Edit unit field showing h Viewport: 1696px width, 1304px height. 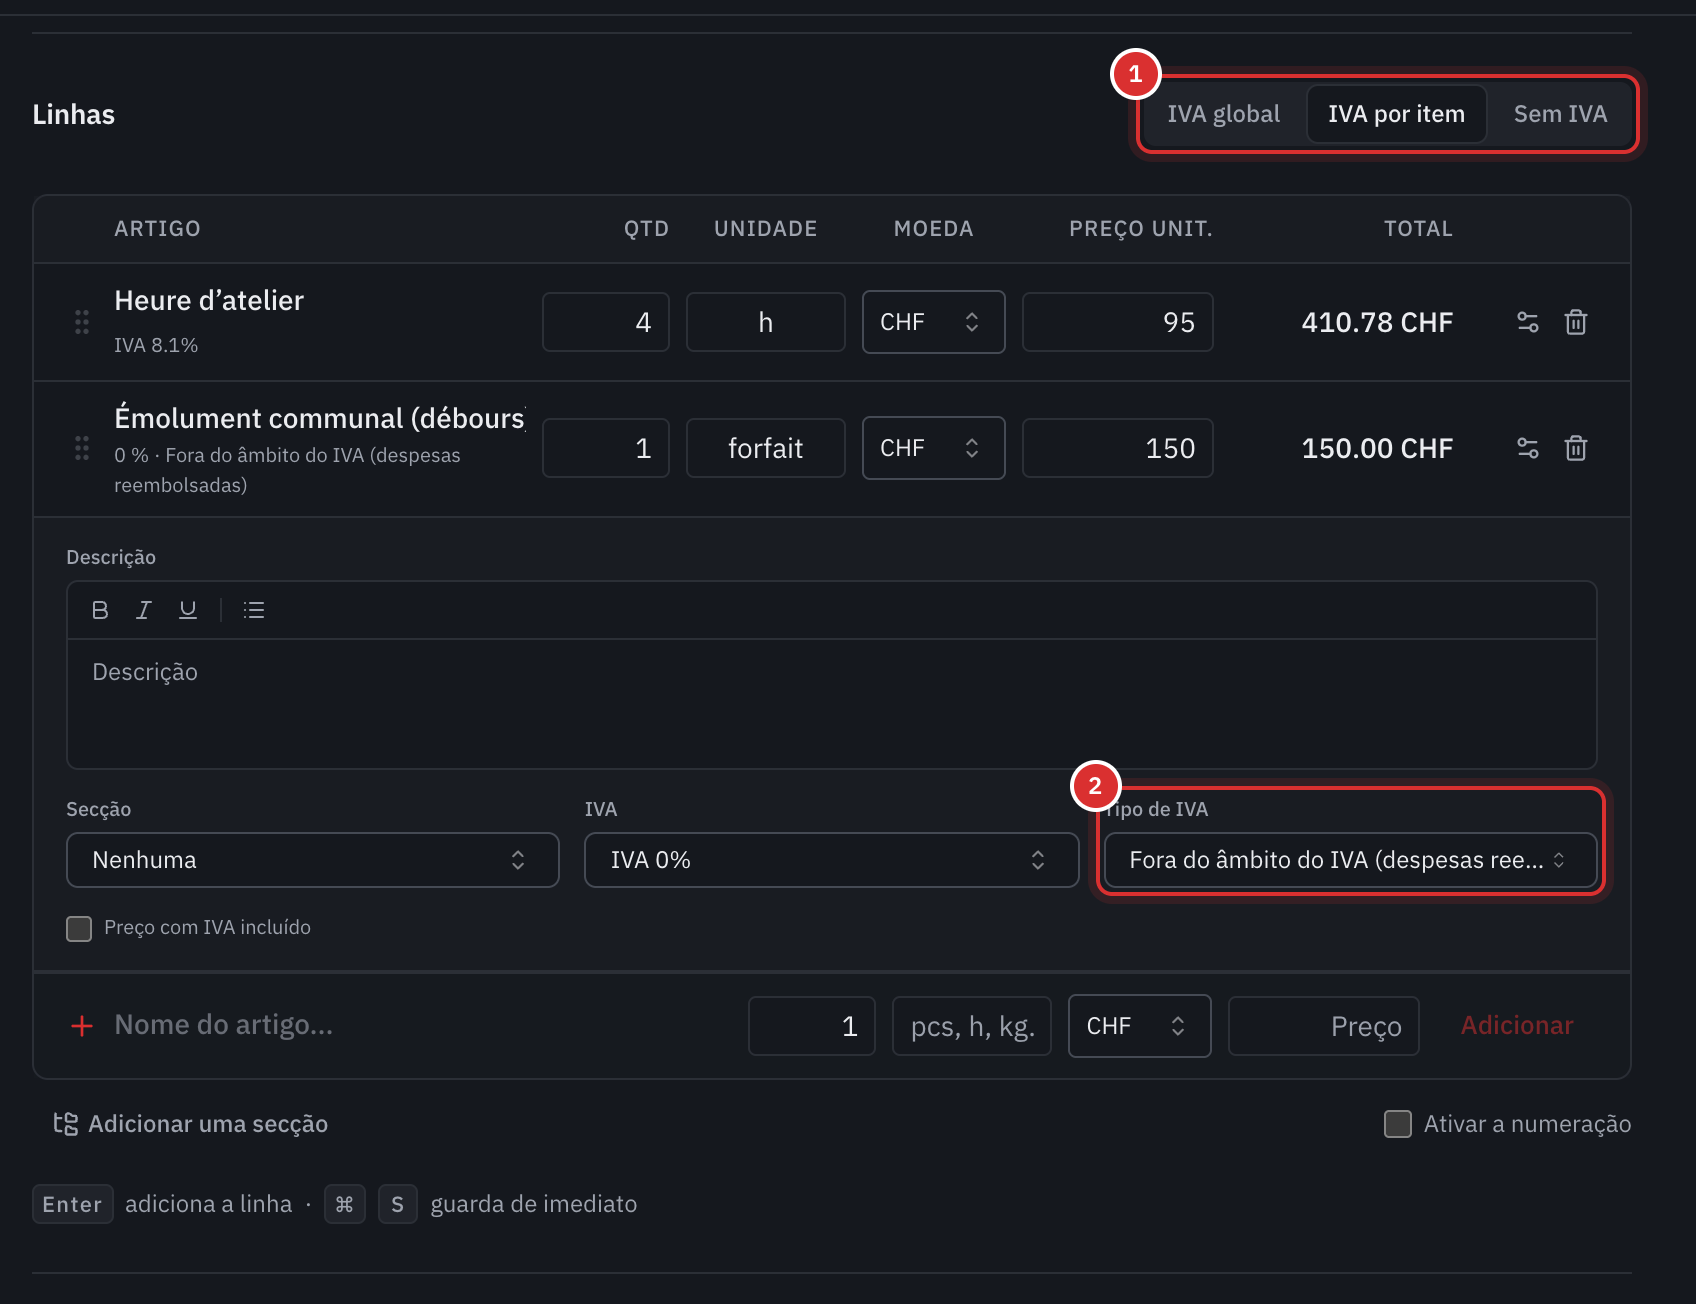[766, 322]
